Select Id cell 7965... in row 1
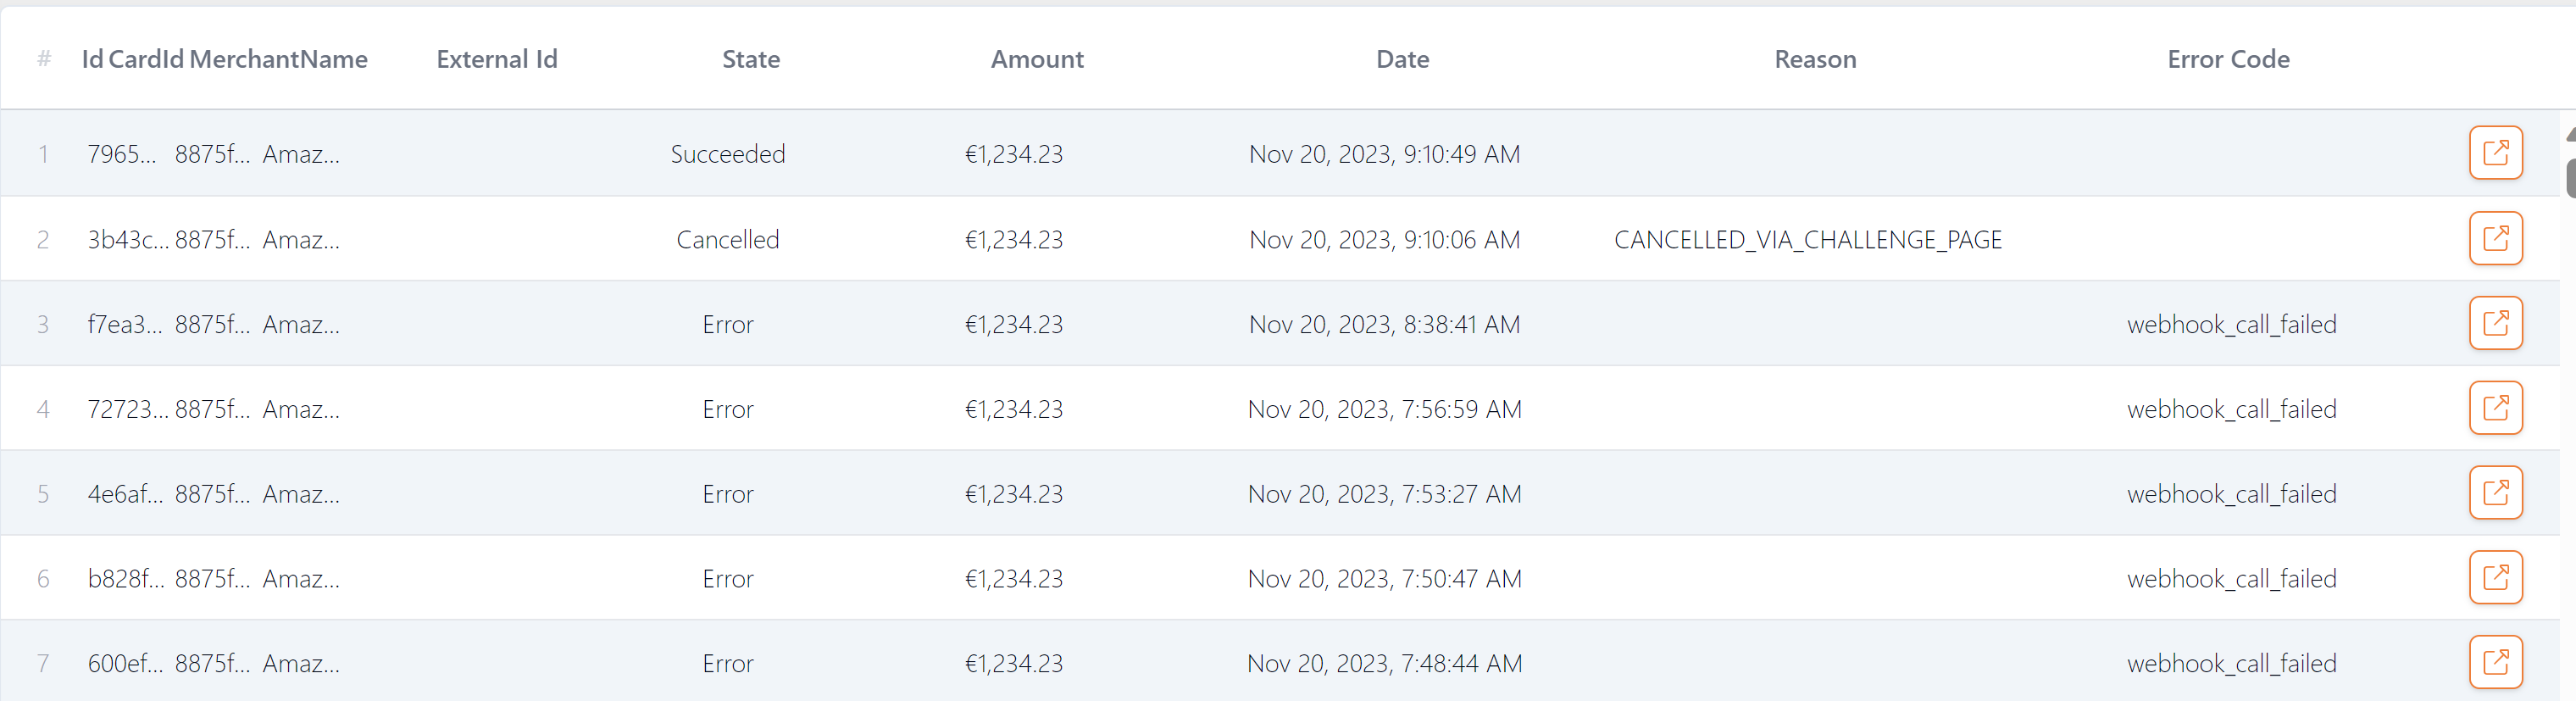The height and width of the screenshot is (701, 2576). coord(122,154)
